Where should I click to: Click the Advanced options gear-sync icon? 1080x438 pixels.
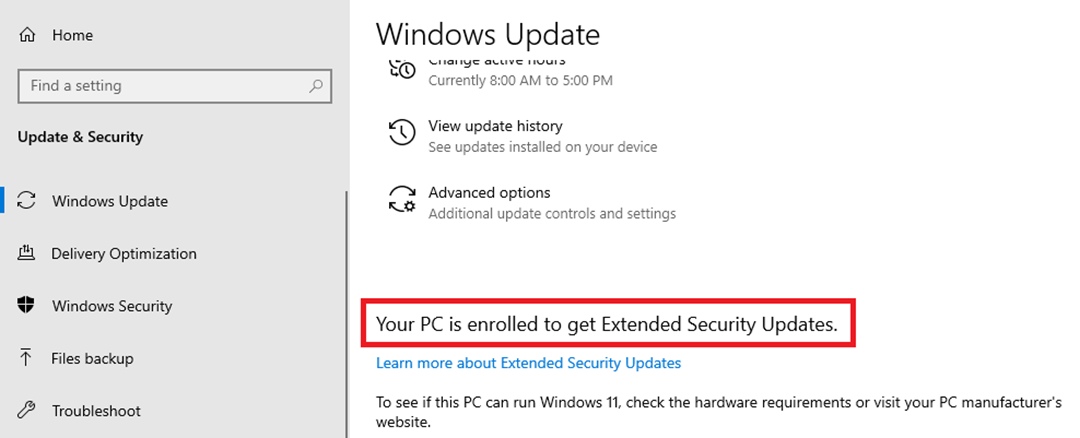[402, 200]
